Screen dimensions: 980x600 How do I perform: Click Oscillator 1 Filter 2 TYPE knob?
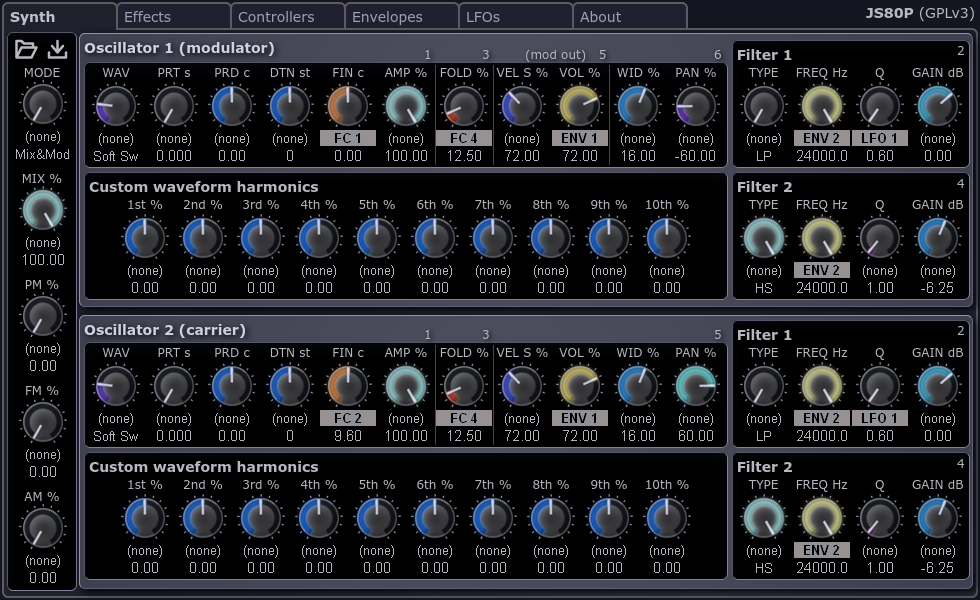(x=764, y=238)
